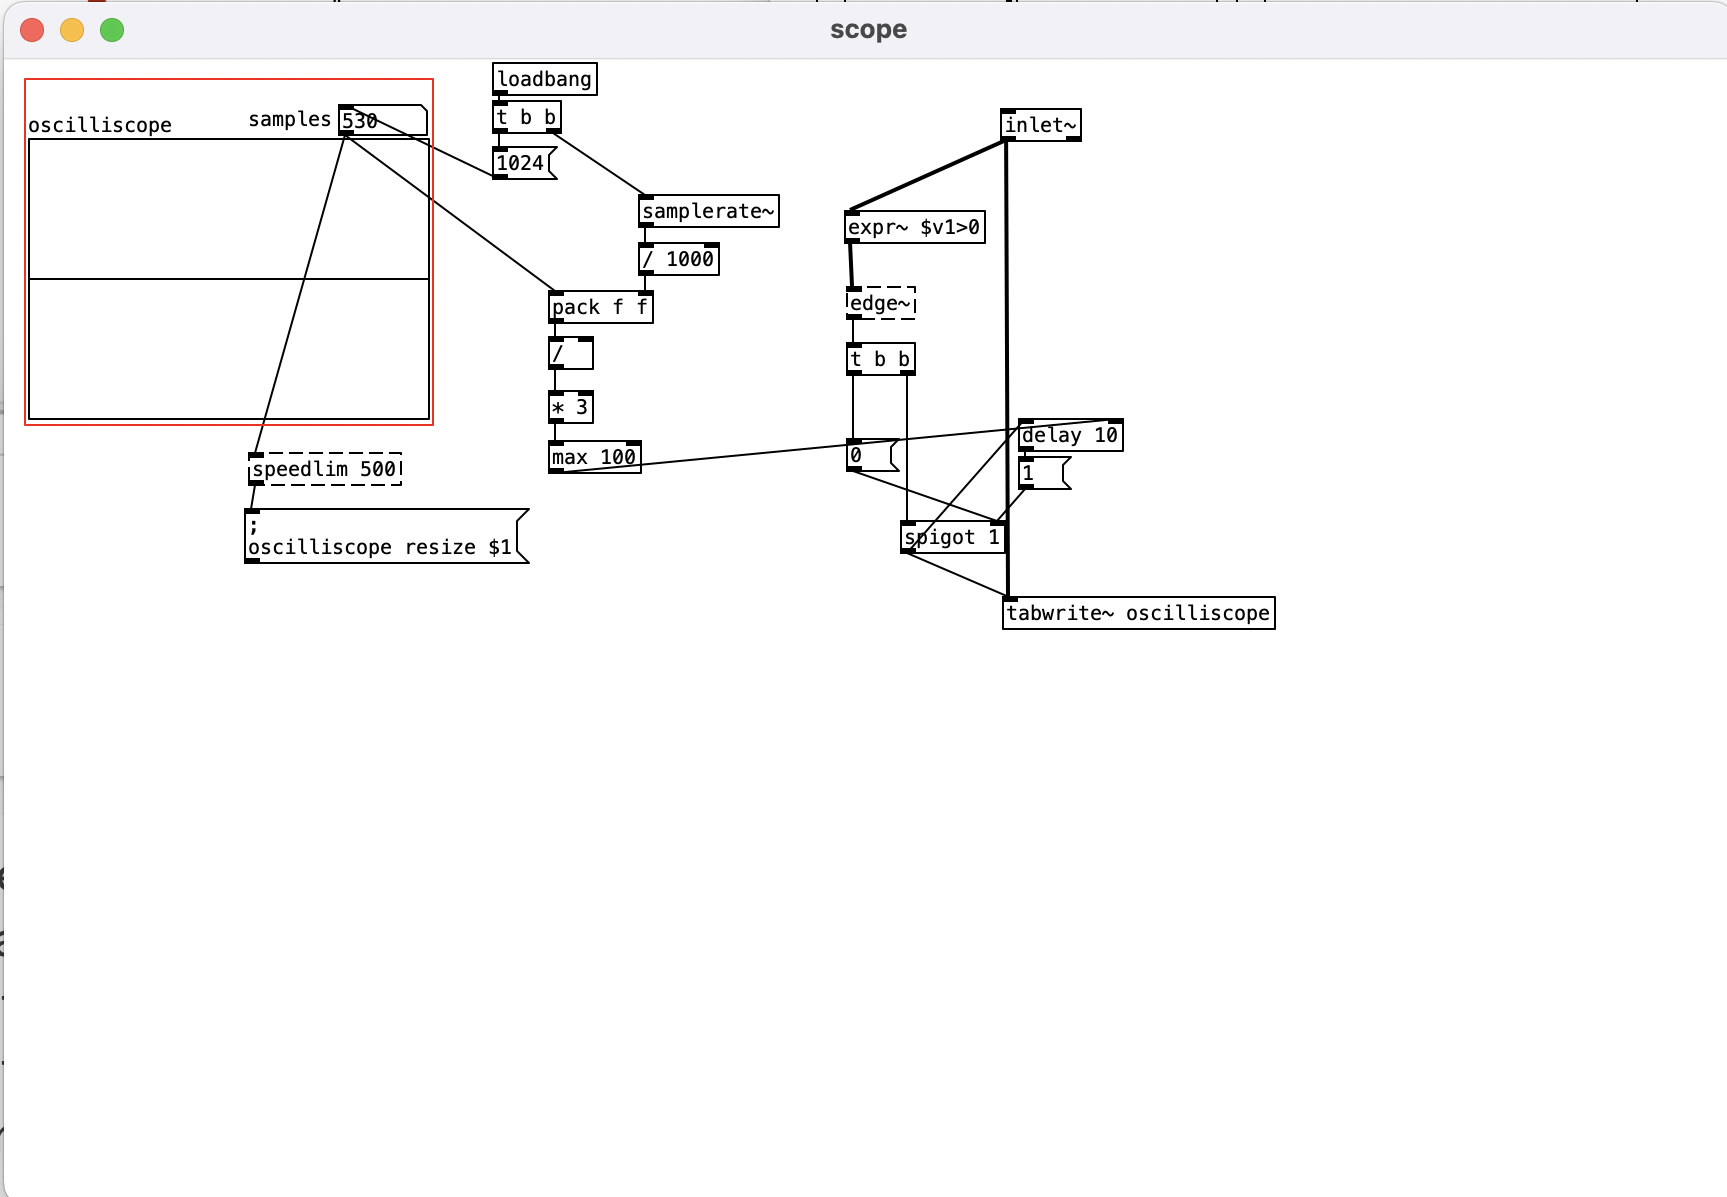Click the samplerate~ object box
The height and width of the screenshot is (1197, 1727).
[707, 211]
